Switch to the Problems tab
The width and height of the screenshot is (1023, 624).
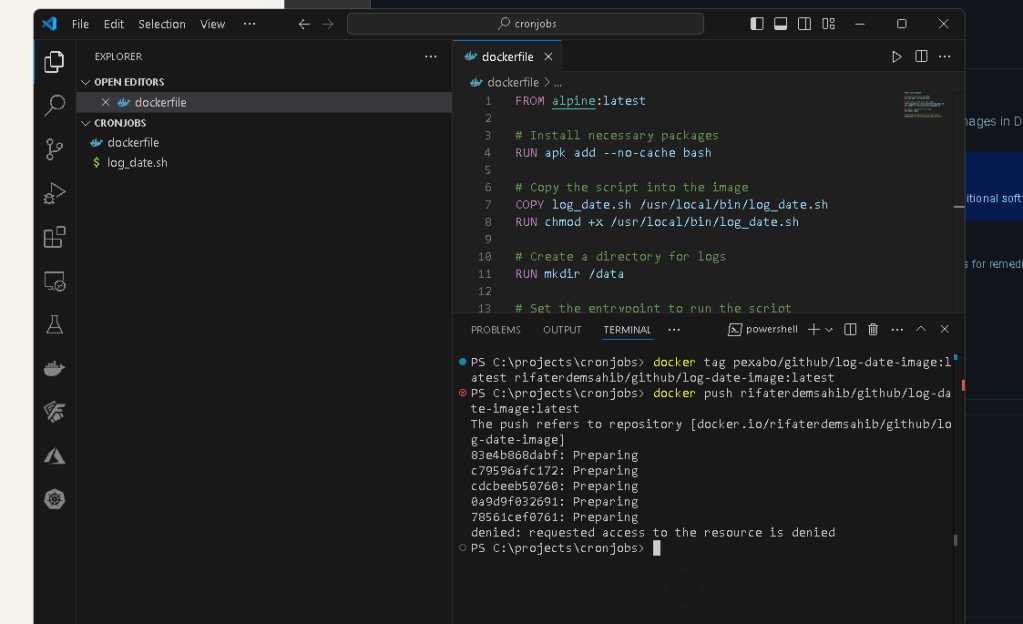496,330
